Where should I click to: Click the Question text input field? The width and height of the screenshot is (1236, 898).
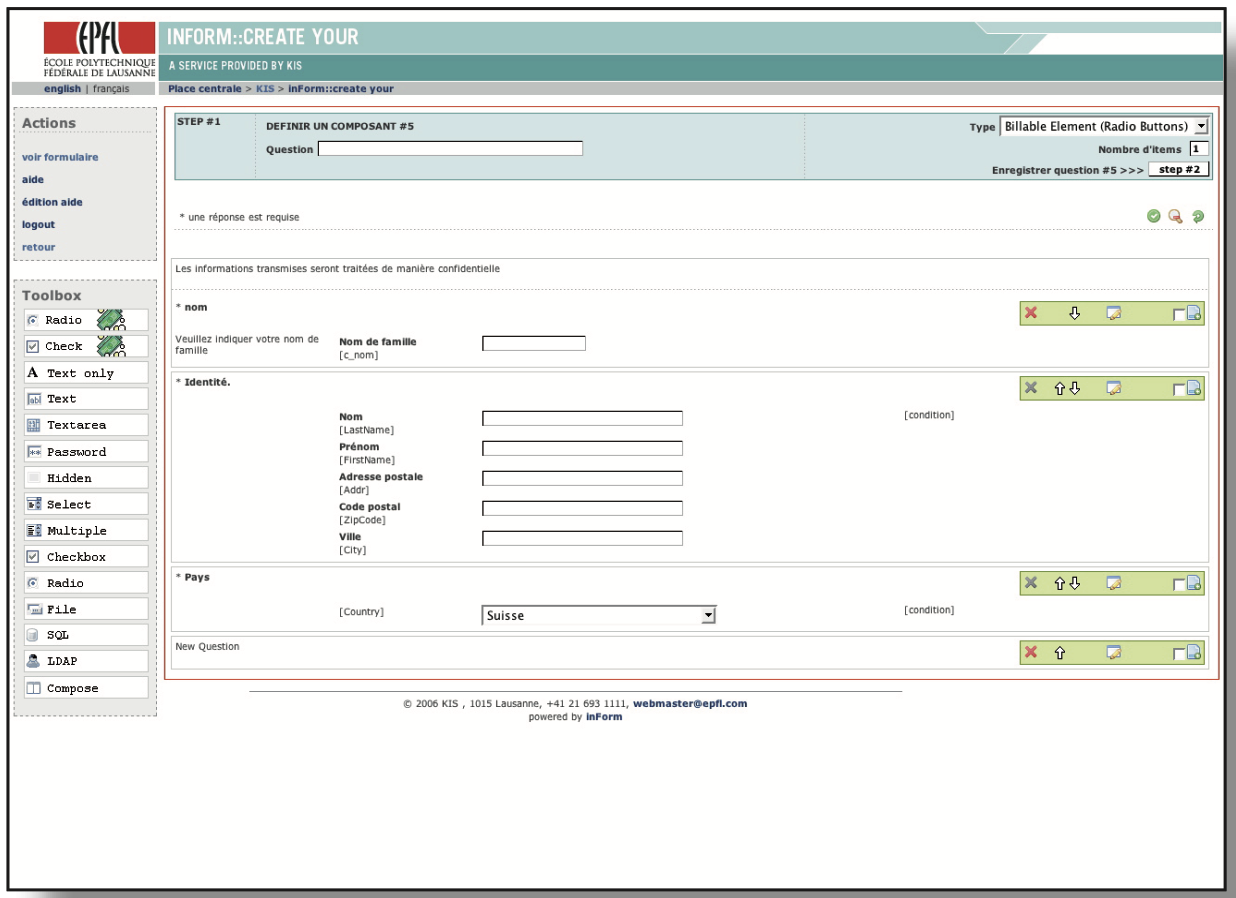[x=450, y=149]
